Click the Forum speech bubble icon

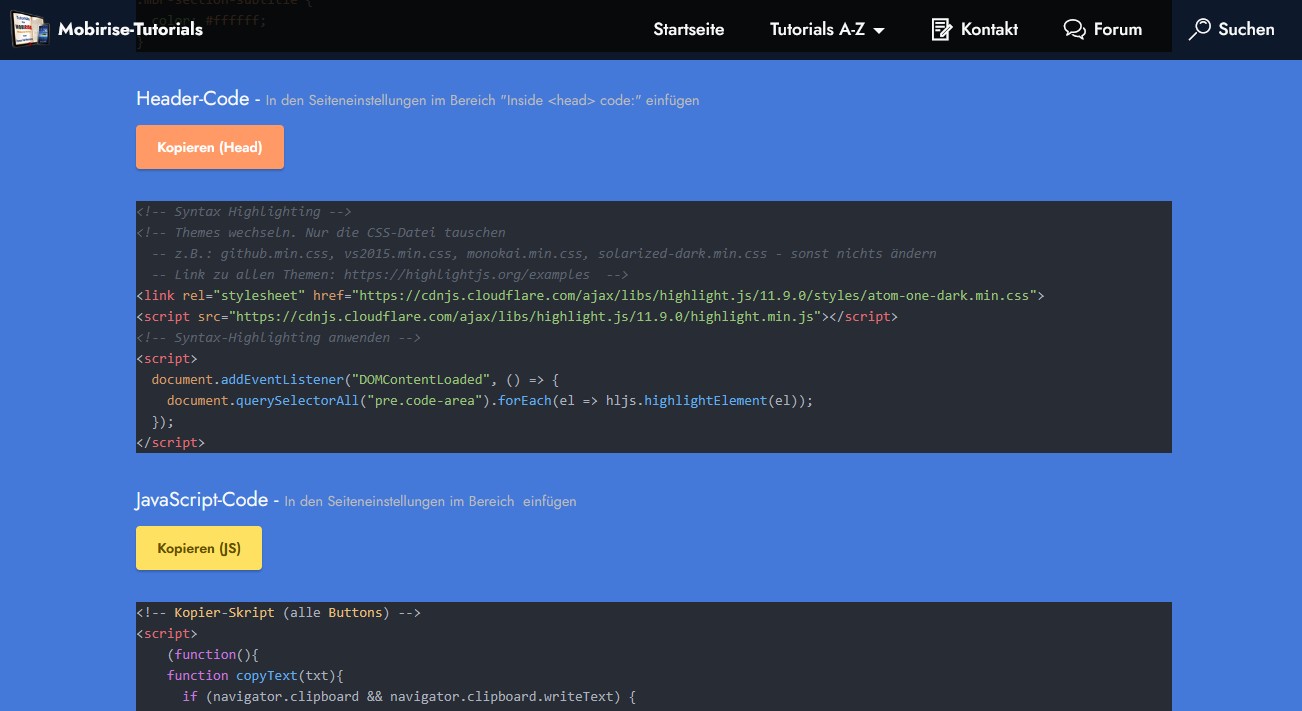click(x=1074, y=30)
